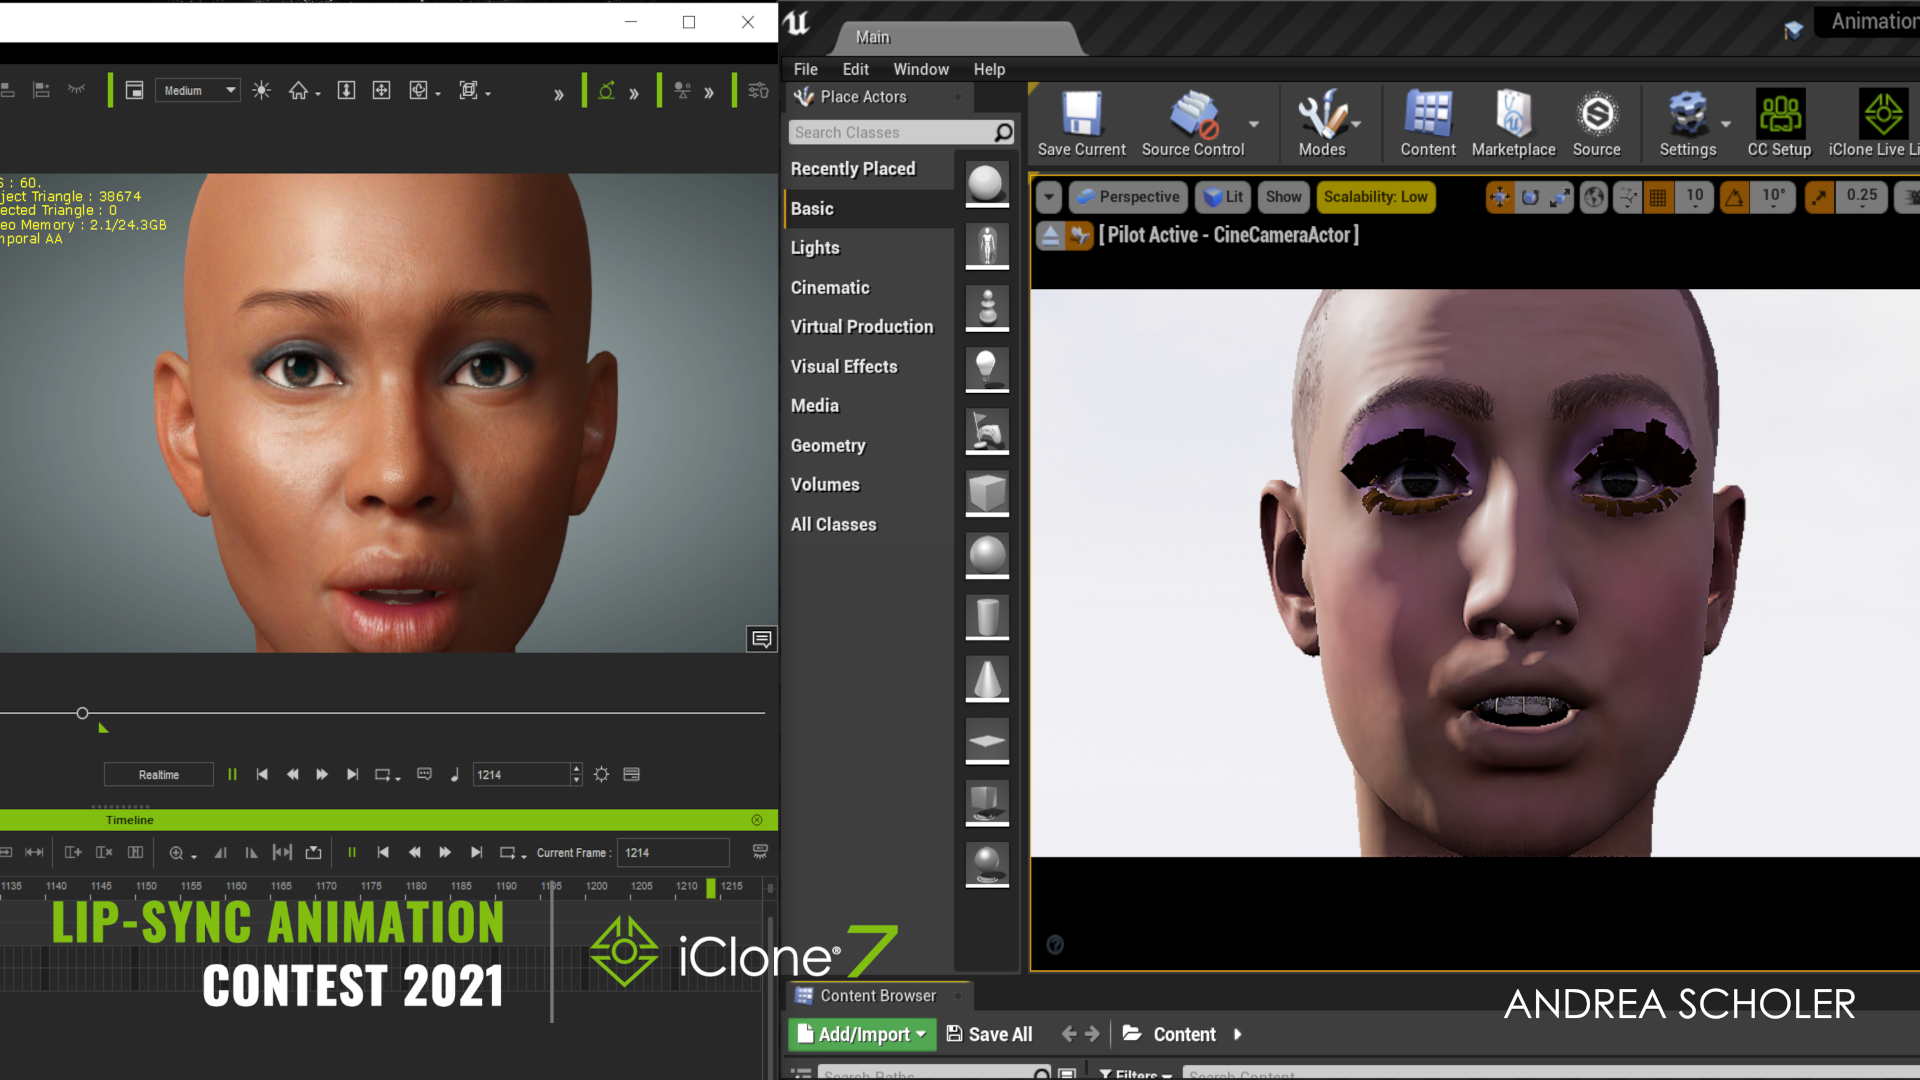Image resolution: width=1920 pixels, height=1080 pixels.
Task: Click Content path breadcrumb
Action: tap(1184, 1034)
